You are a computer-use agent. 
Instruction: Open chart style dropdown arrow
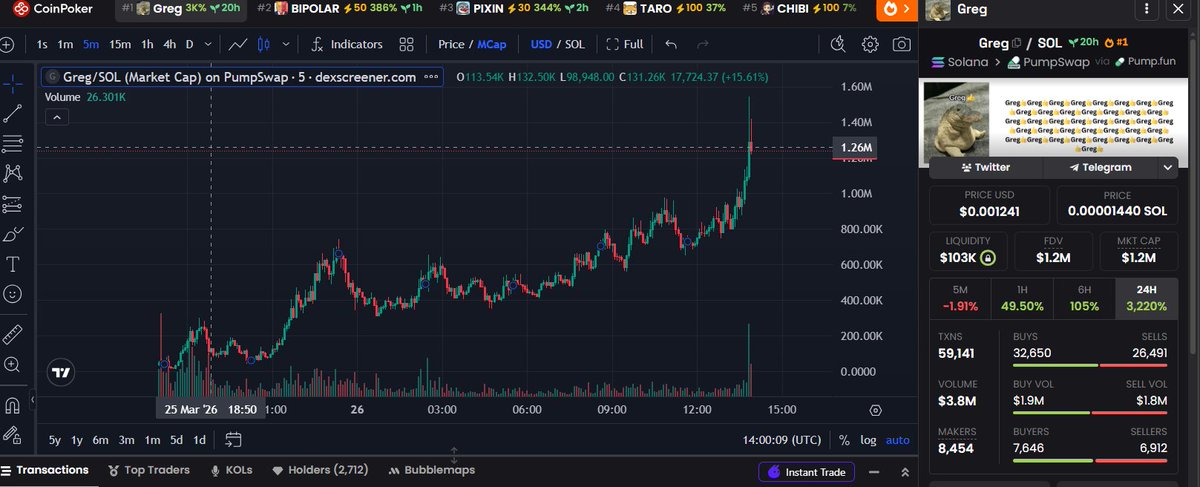tap(284, 45)
